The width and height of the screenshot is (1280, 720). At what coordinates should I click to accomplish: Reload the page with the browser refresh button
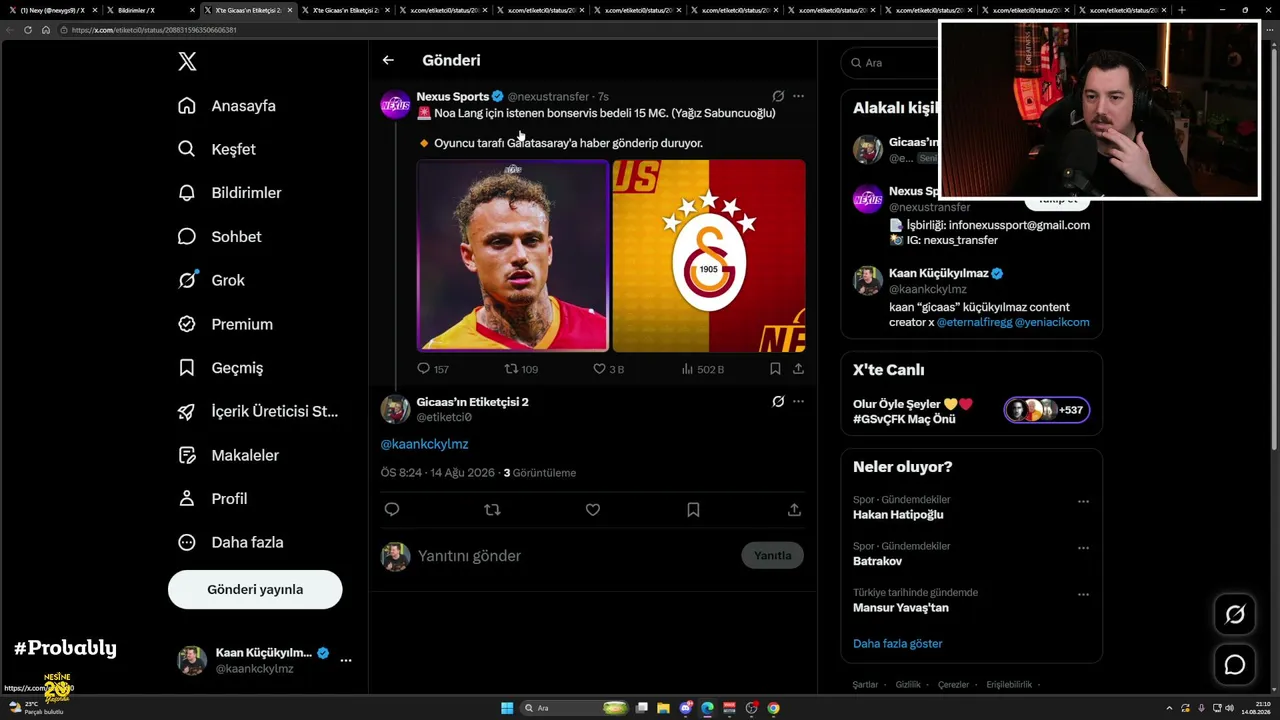point(27,30)
